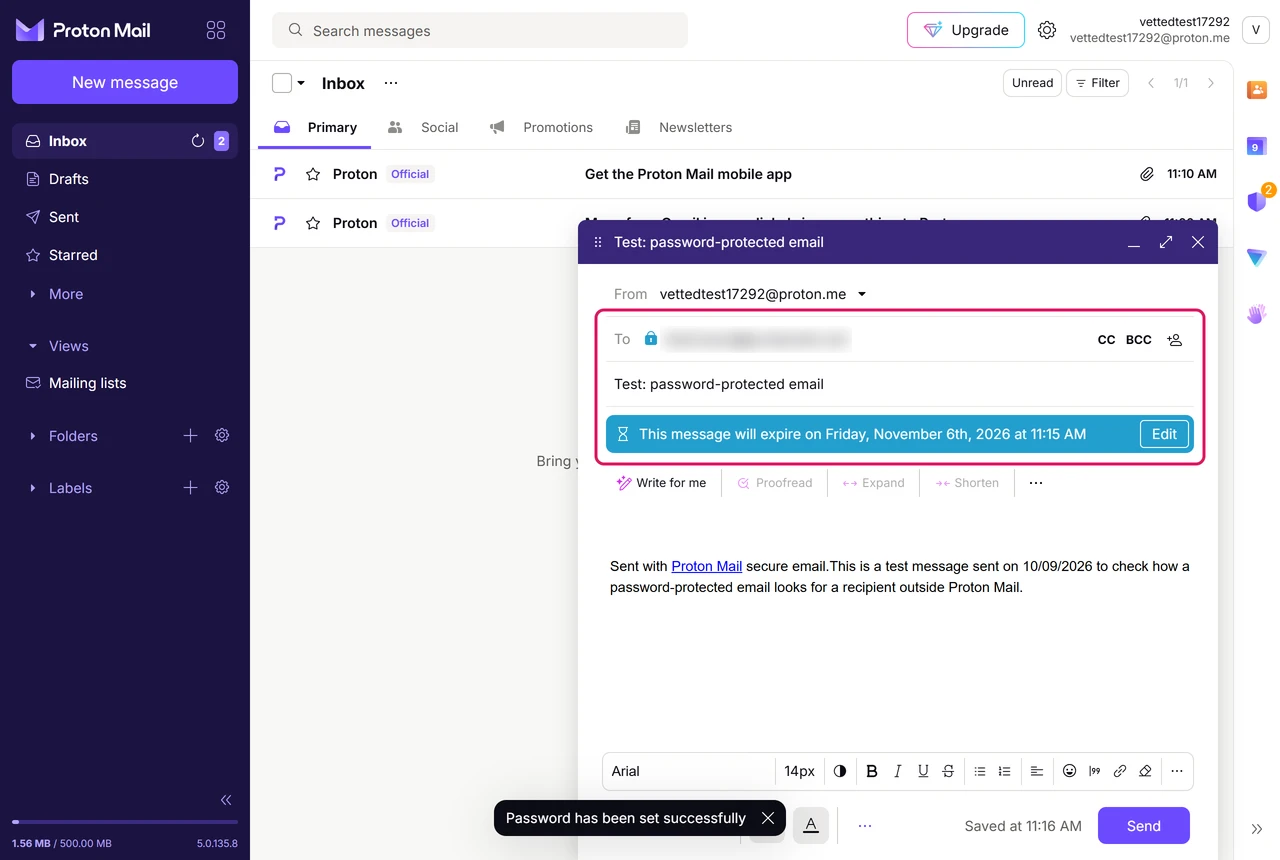Star the 11:10 AM Proton email
This screenshot has height=860, width=1280.
pos(313,174)
